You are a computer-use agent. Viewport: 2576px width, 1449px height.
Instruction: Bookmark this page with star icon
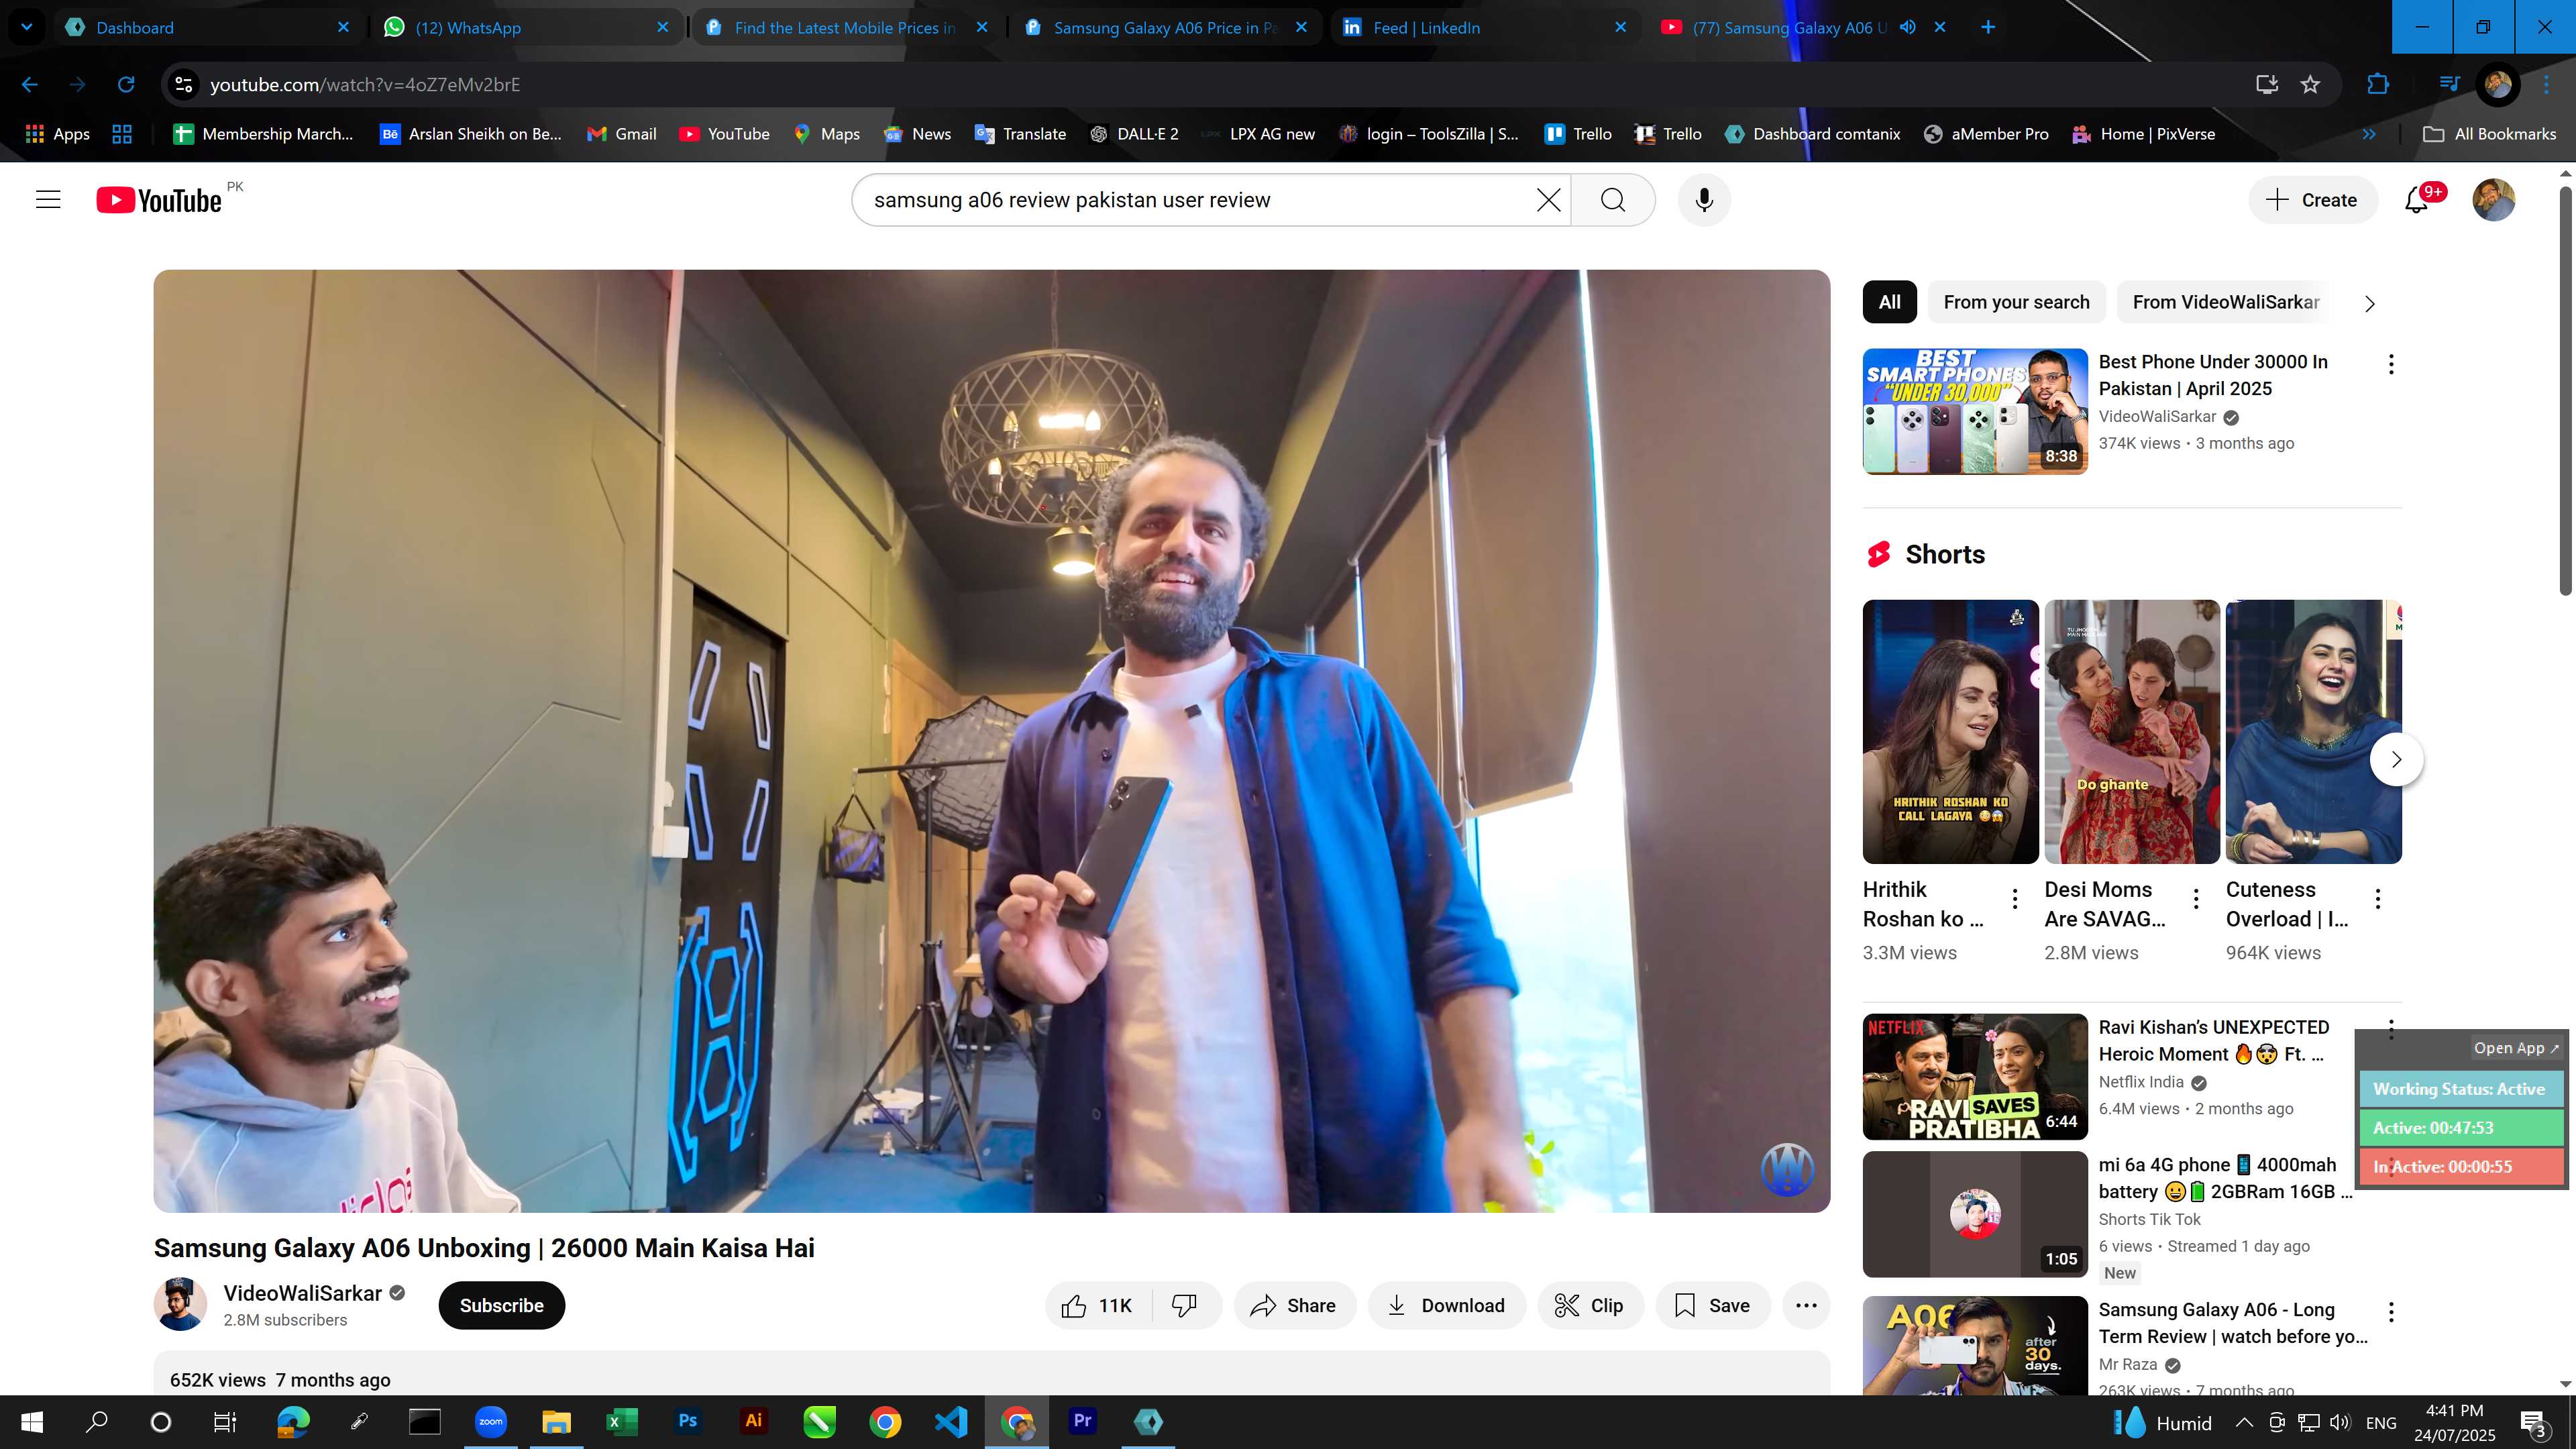point(2310,85)
